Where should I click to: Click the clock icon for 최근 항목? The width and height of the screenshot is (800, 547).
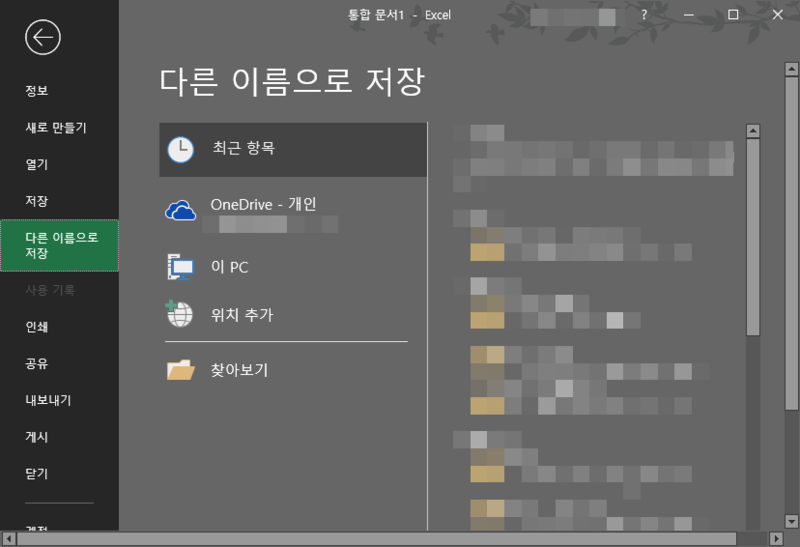click(181, 150)
